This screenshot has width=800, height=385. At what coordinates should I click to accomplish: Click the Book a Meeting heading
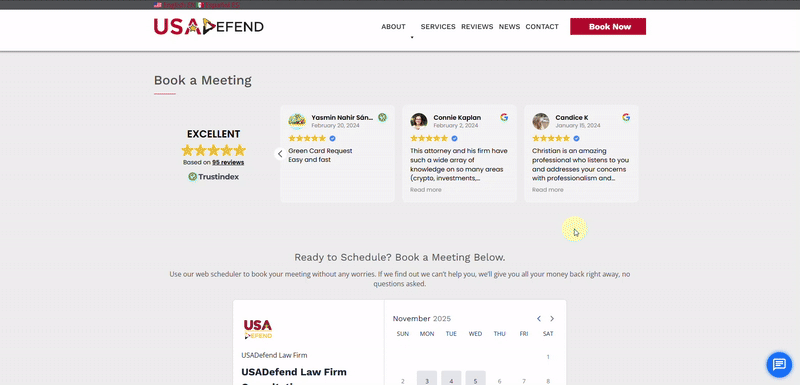pyautogui.click(x=203, y=80)
